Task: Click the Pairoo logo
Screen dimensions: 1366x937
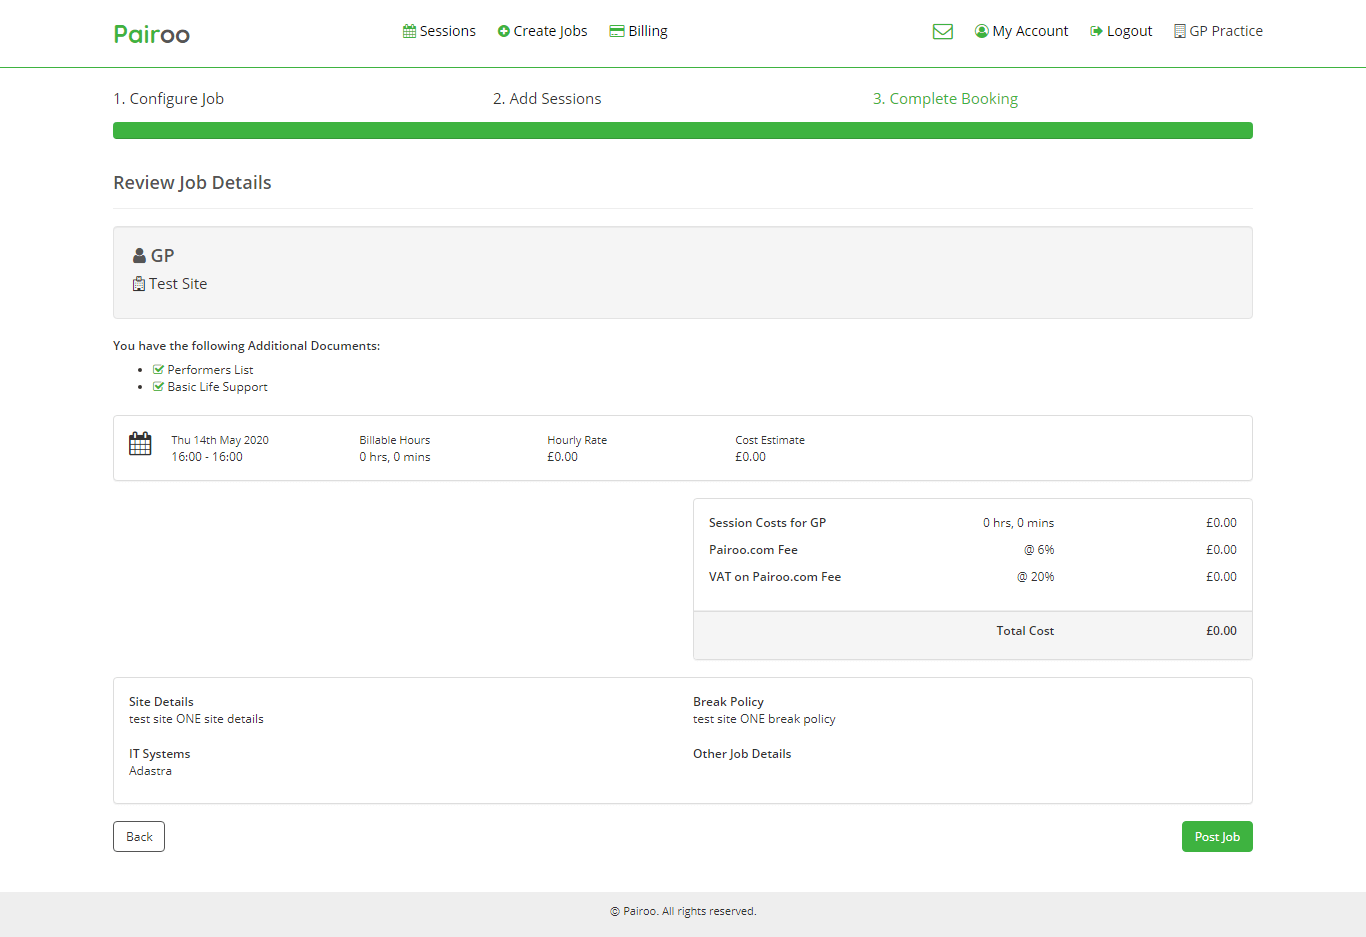Action: click(152, 34)
